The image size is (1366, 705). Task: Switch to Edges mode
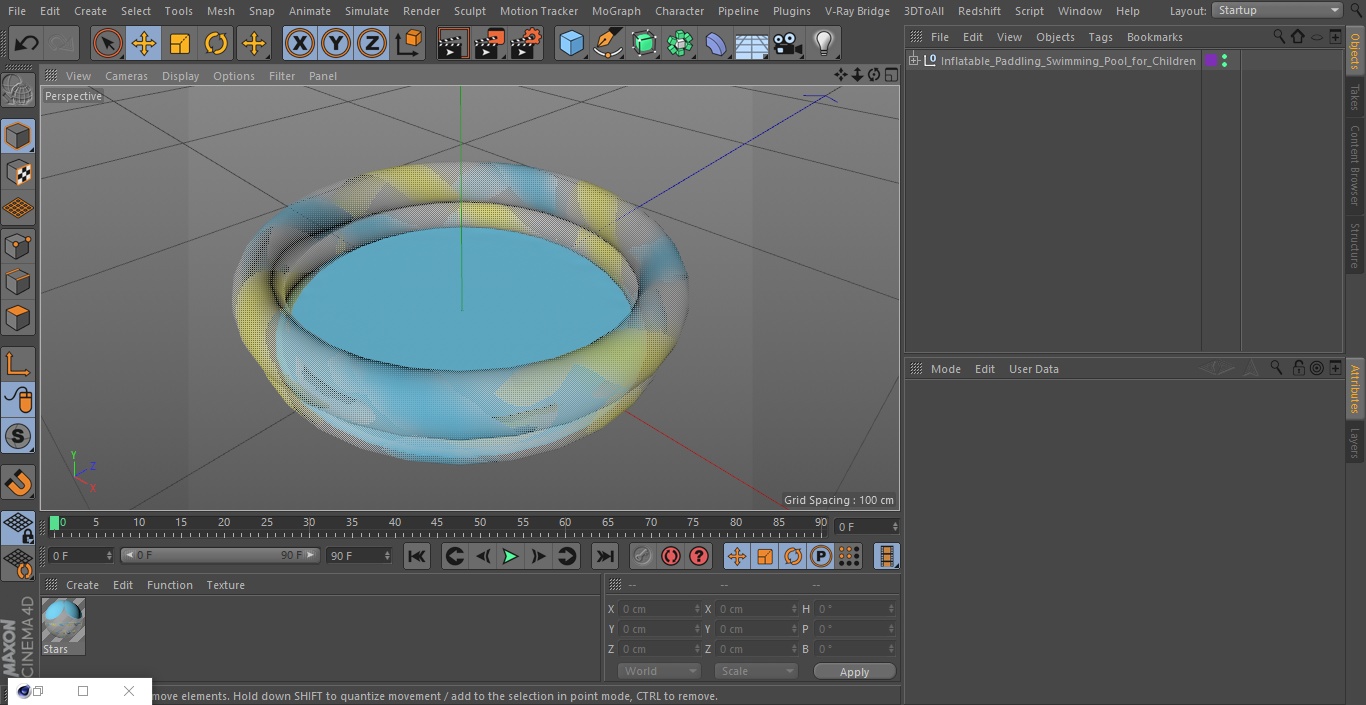18,281
